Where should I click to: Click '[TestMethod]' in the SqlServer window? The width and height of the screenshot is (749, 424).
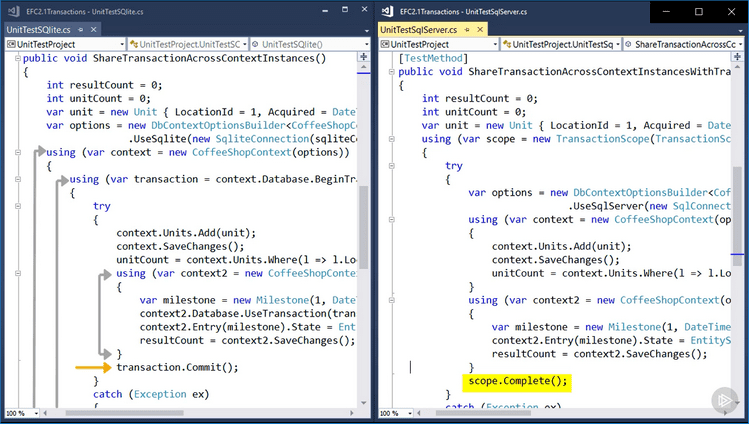point(433,58)
